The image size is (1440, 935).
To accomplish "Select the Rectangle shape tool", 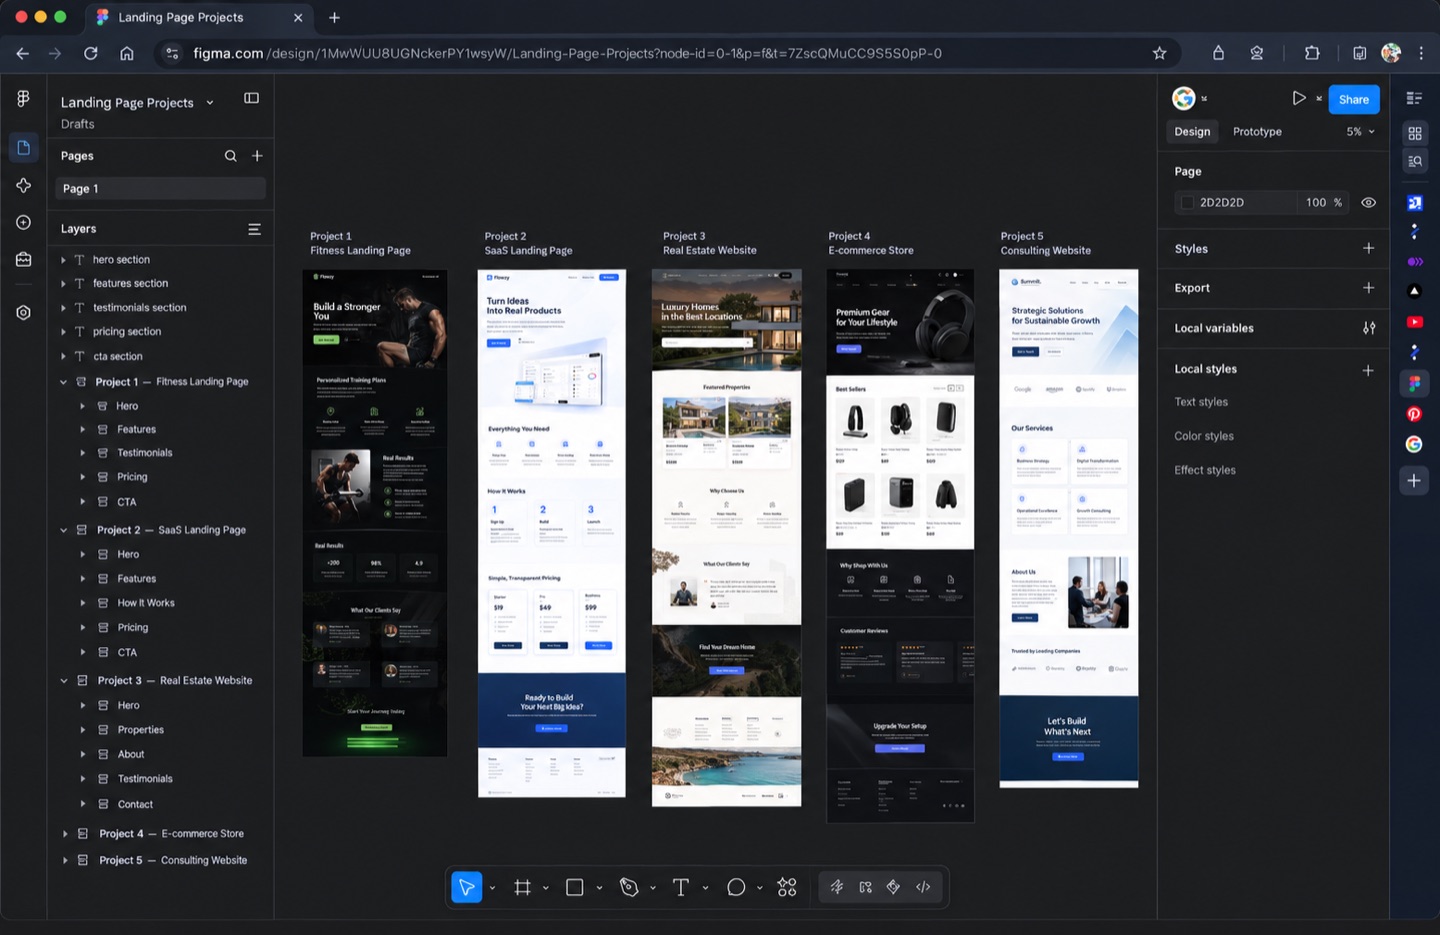I will pyautogui.click(x=574, y=887).
